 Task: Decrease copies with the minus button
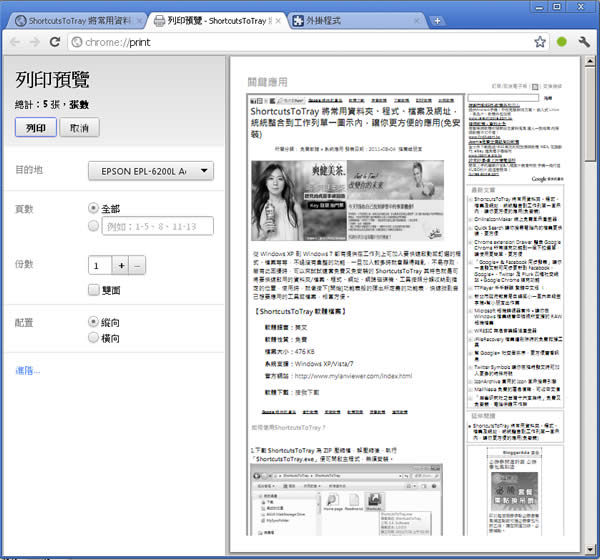138,266
